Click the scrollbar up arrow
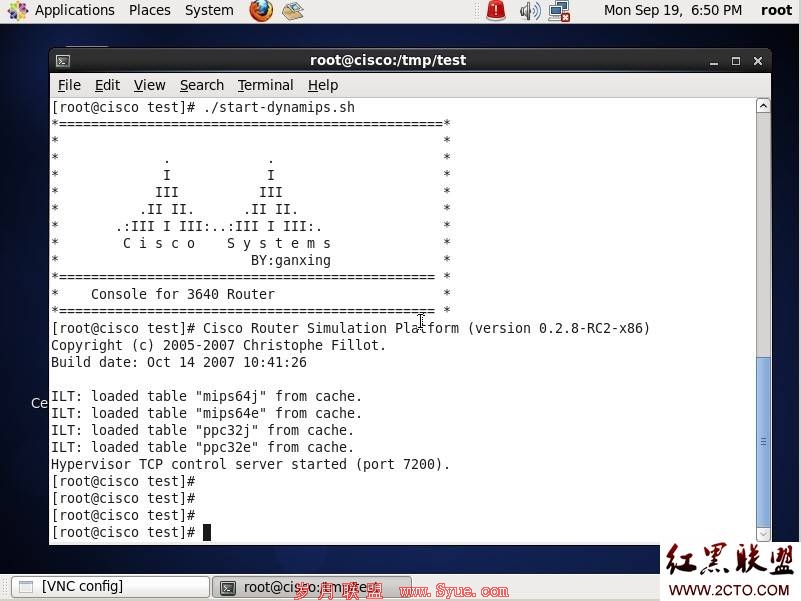 (x=763, y=106)
